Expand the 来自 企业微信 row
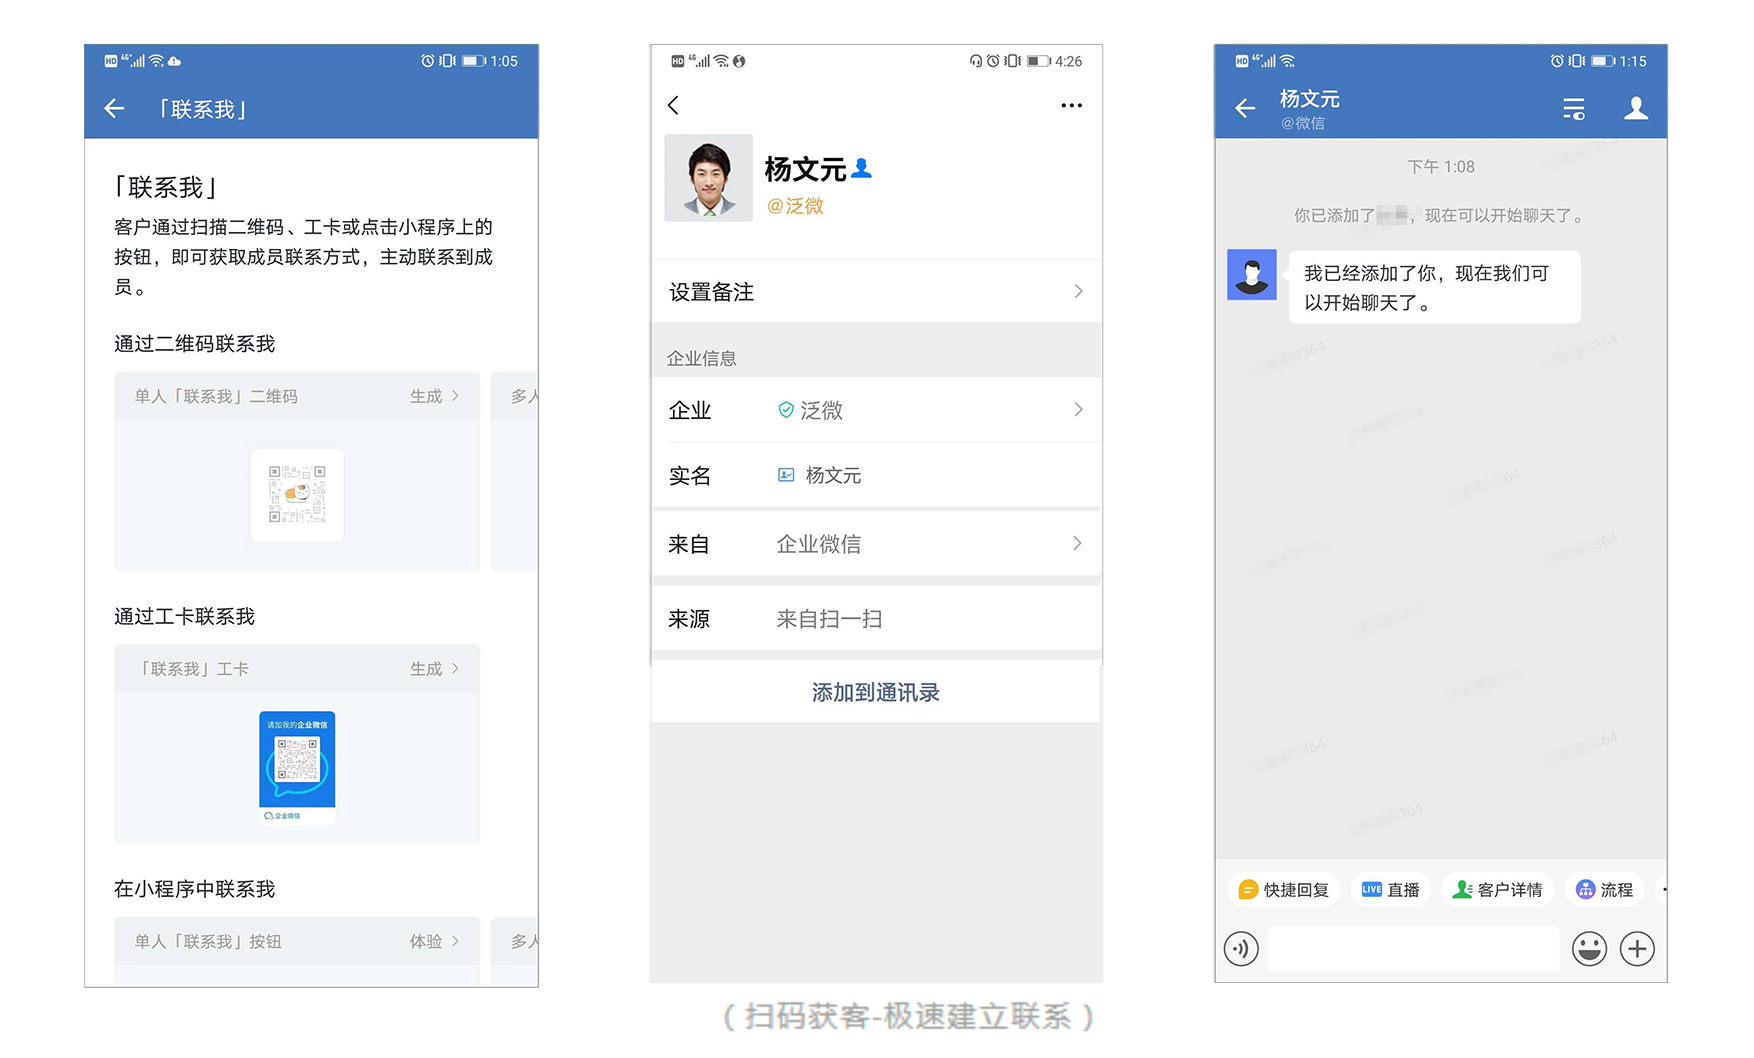This screenshot has width=1754, height=1058. point(875,544)
